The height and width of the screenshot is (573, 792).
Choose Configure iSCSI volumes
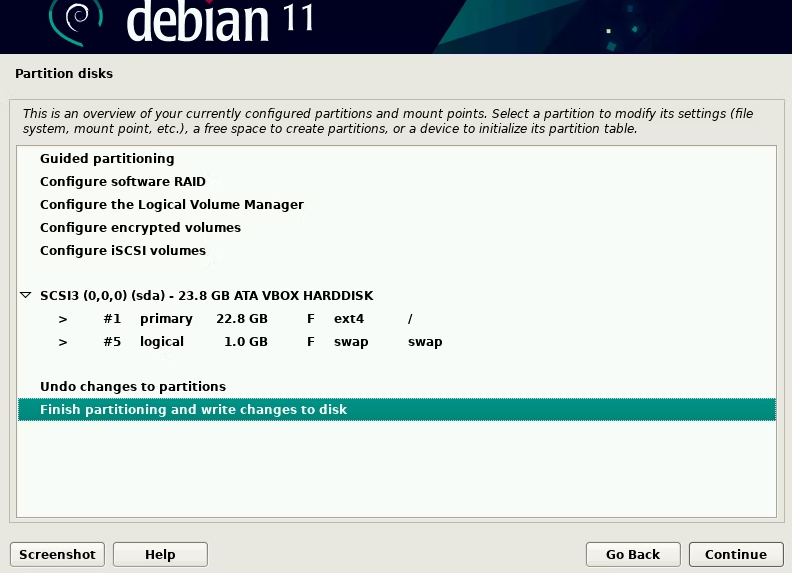coord(397,251)
